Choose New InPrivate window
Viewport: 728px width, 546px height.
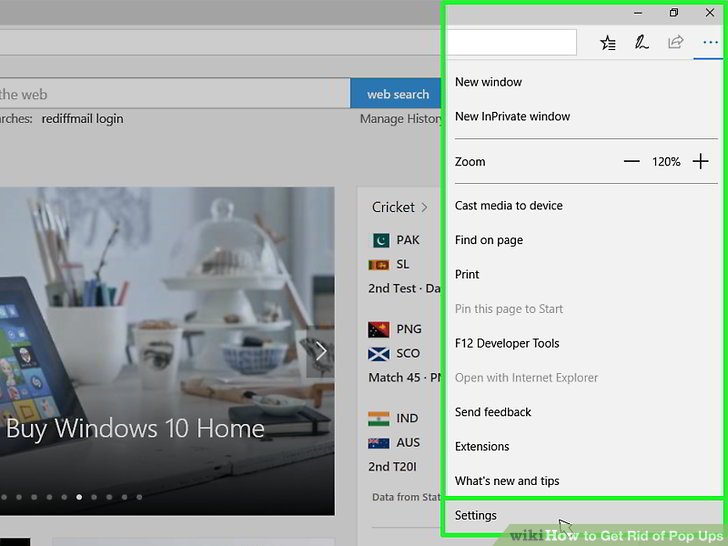coord(513,117)
